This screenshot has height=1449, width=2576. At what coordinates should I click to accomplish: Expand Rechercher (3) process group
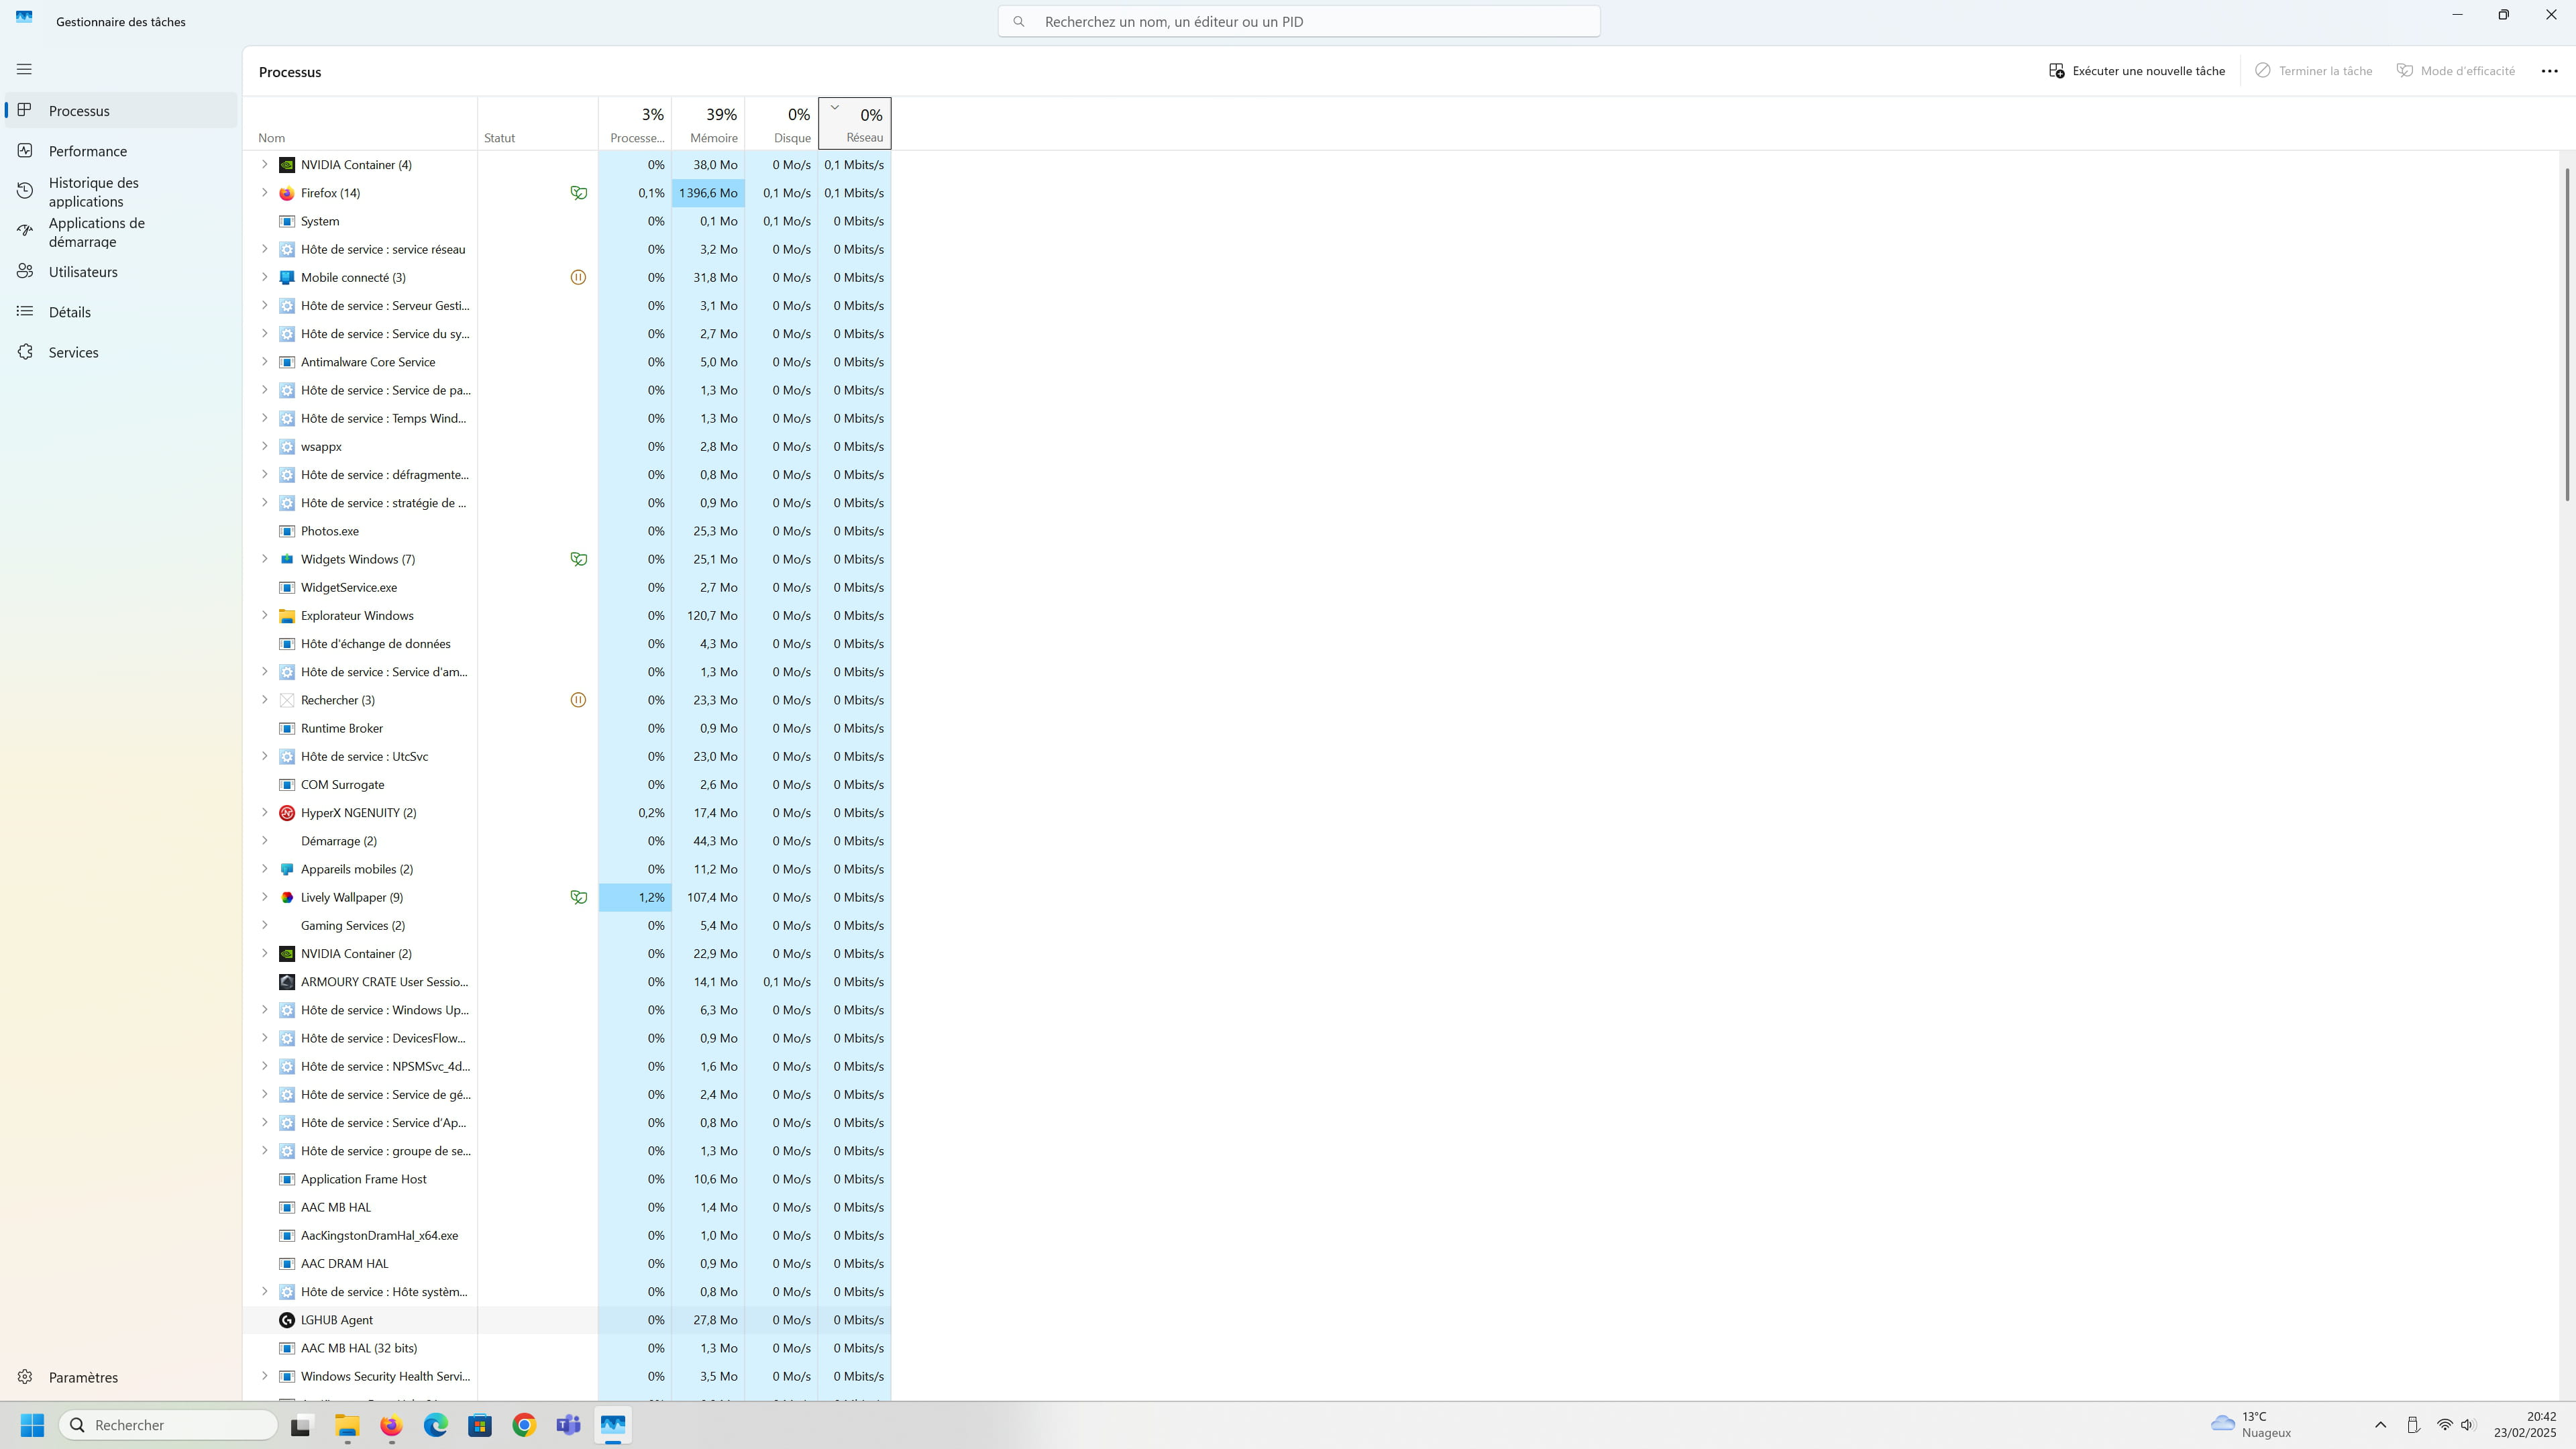click(x=264, y=700)
